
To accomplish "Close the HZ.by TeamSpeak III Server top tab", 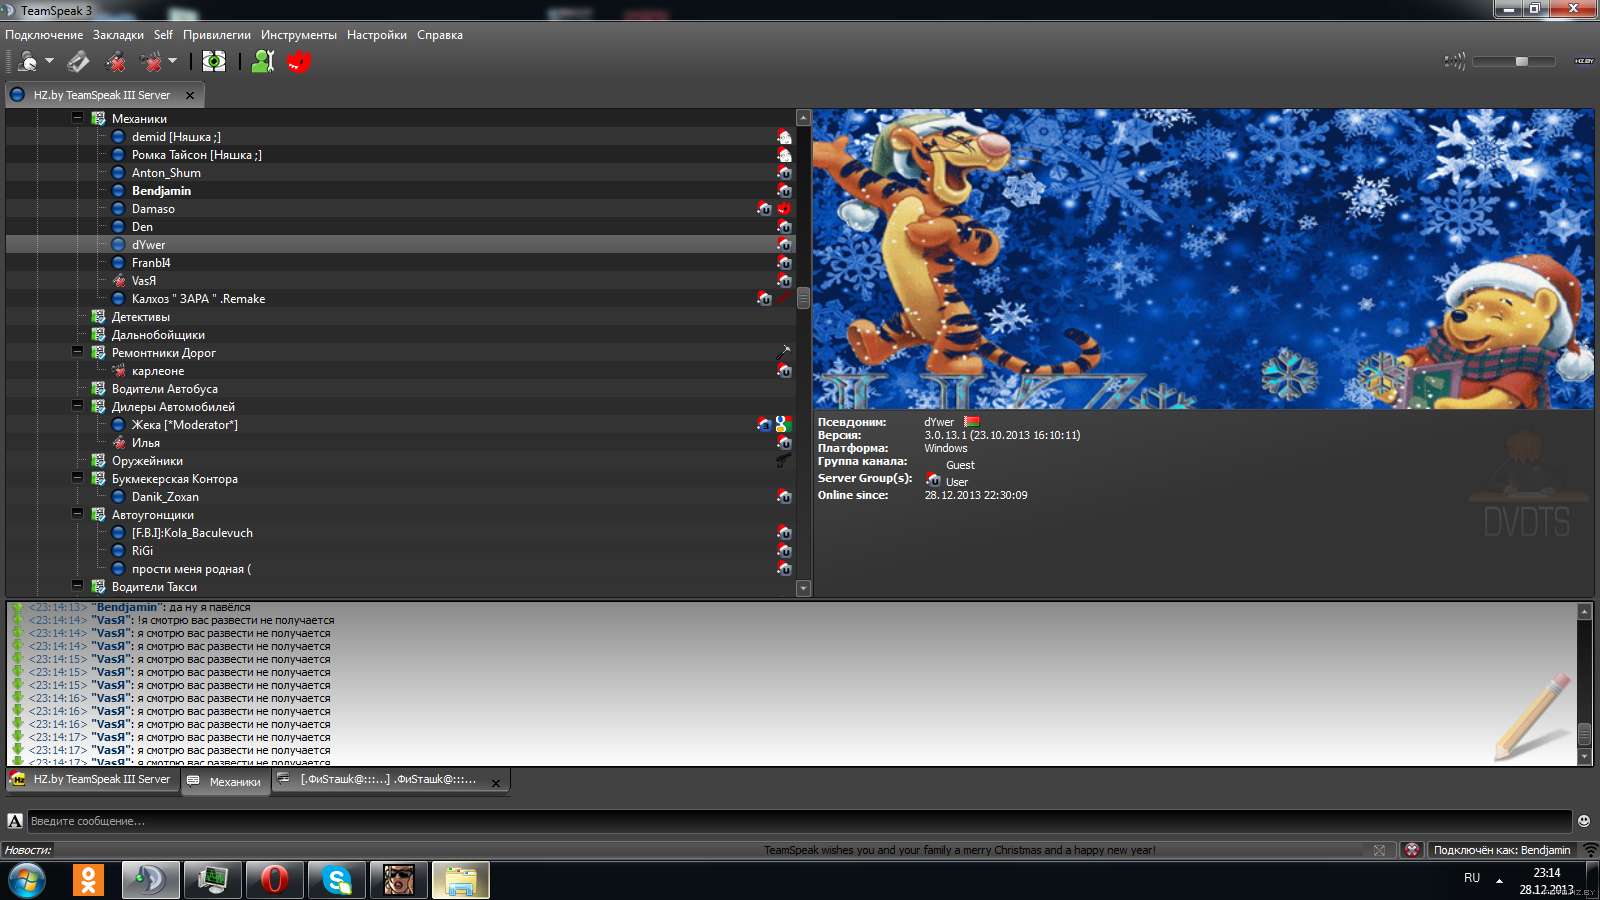I will pos(190,96).
